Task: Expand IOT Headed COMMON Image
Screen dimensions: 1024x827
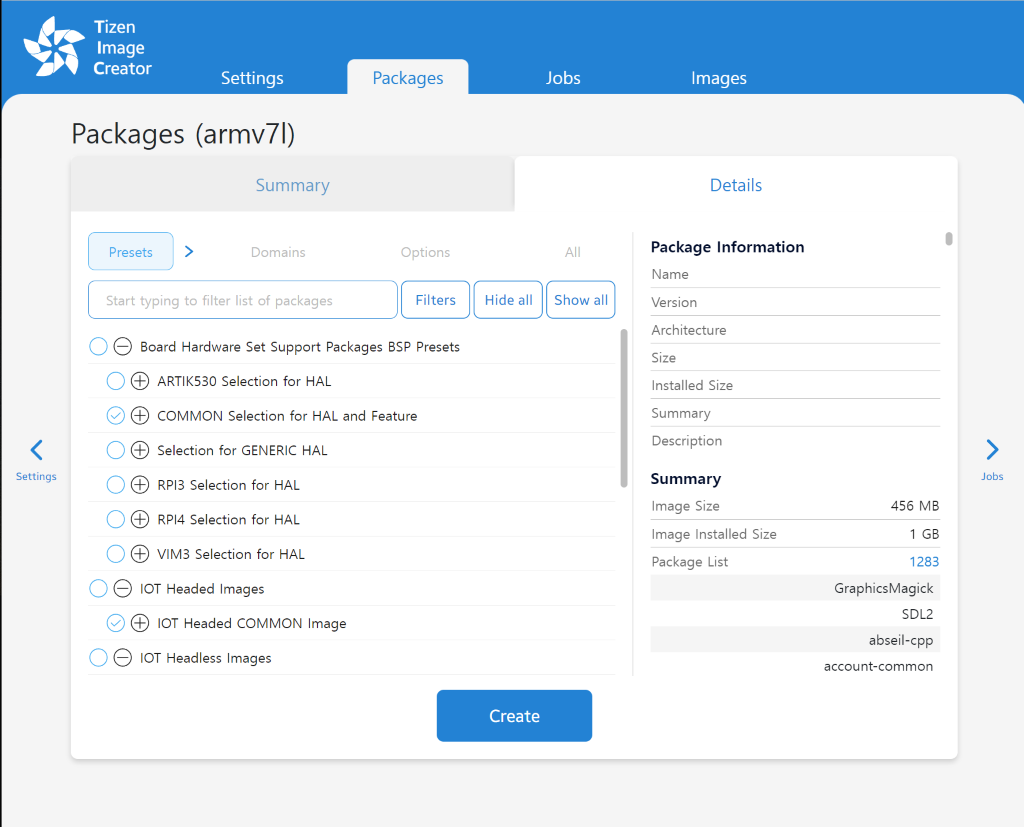Action: pos(139,622)
